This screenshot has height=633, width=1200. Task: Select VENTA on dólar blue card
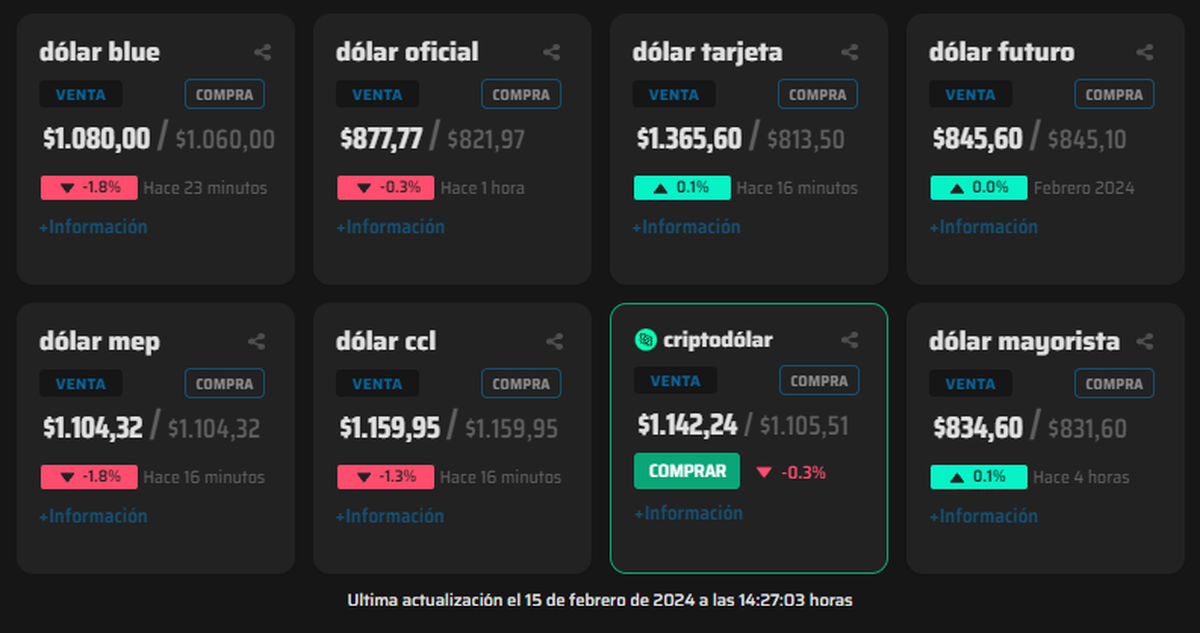pos(81,95)
